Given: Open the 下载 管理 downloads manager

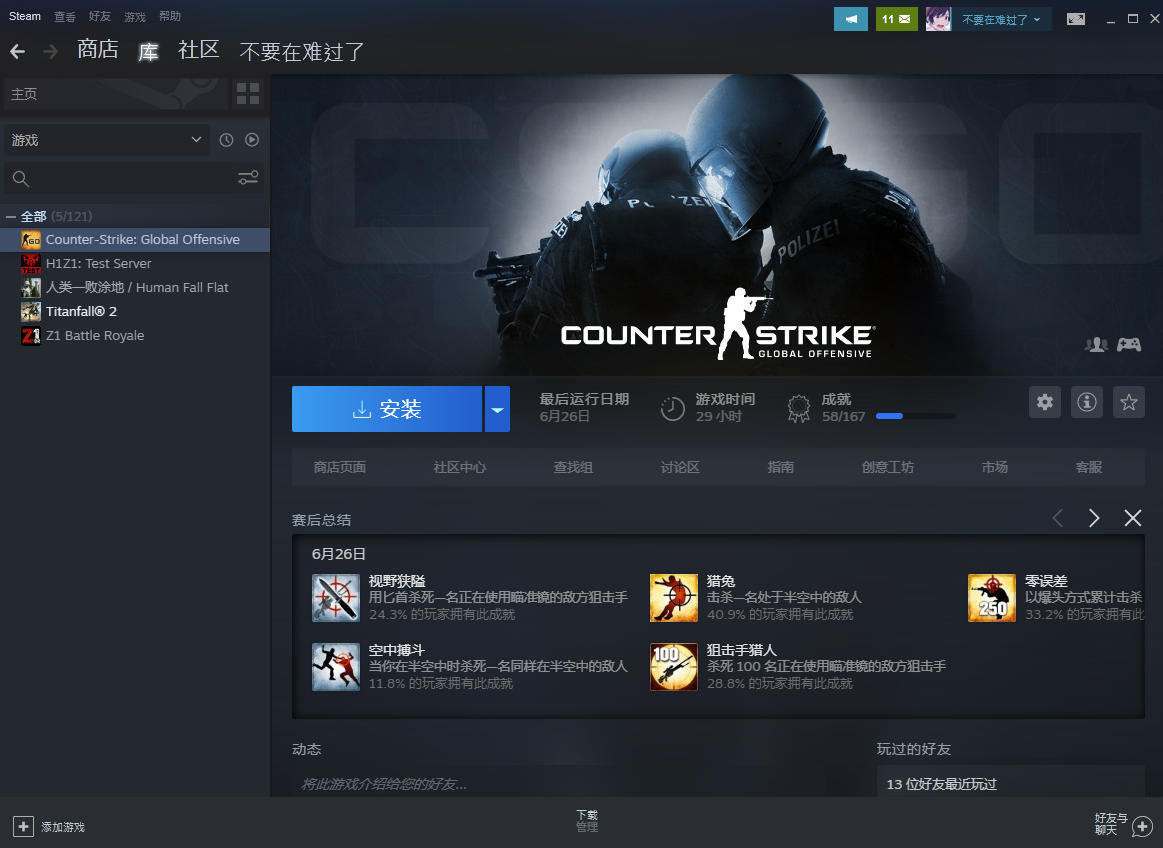Looking at the screenshot, I should click(x=587, y=821).
